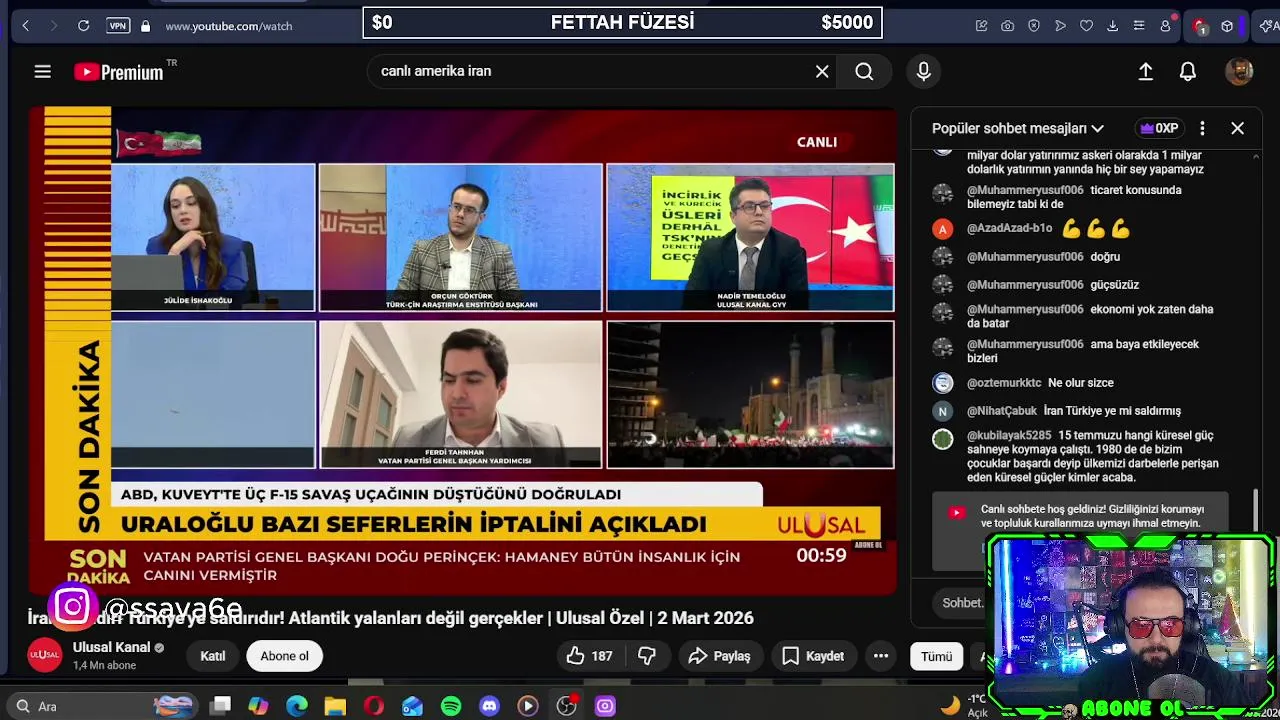The width and height of the screenshot is (1280, 720).
Task: Click the live video player
Action: tap(462, 351)
